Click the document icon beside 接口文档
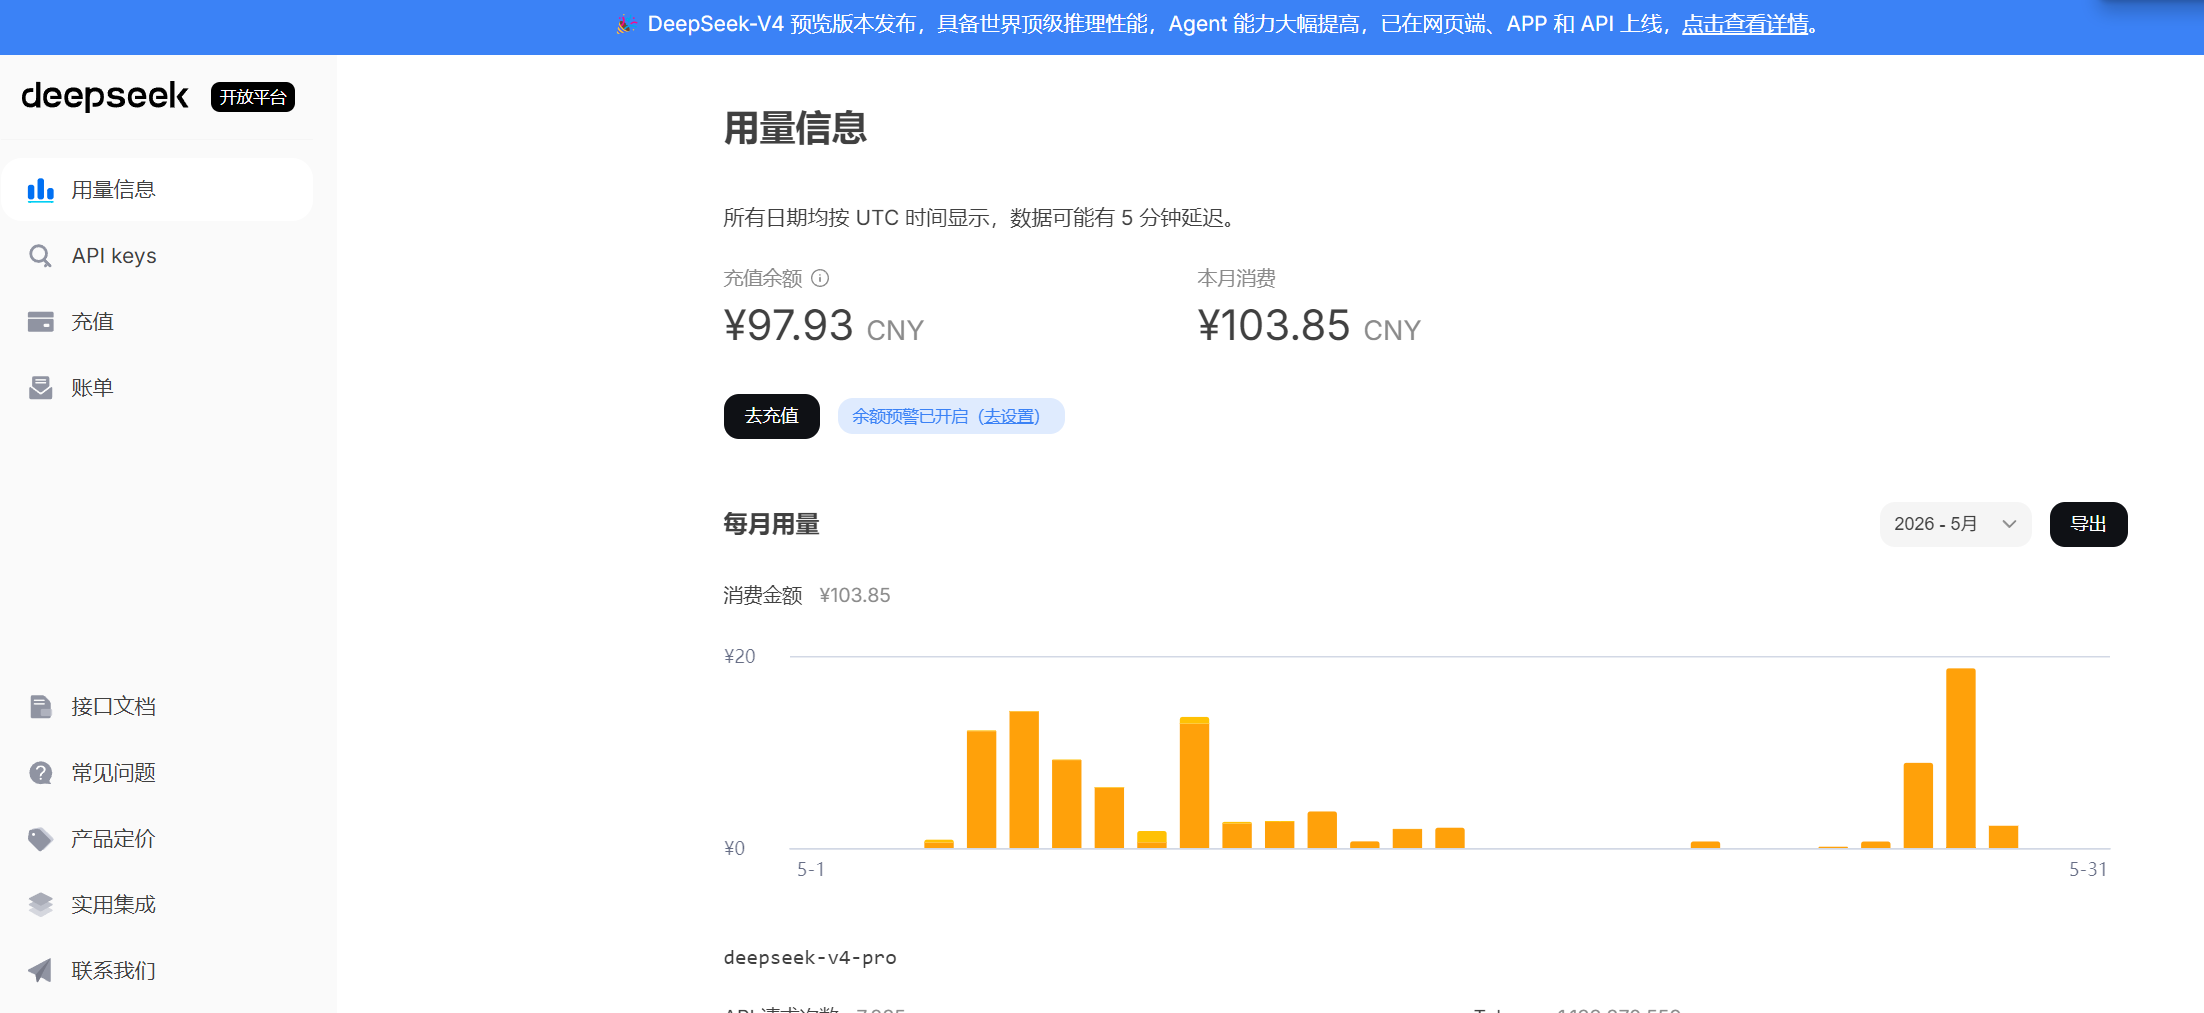 click(x=40, y=707)
